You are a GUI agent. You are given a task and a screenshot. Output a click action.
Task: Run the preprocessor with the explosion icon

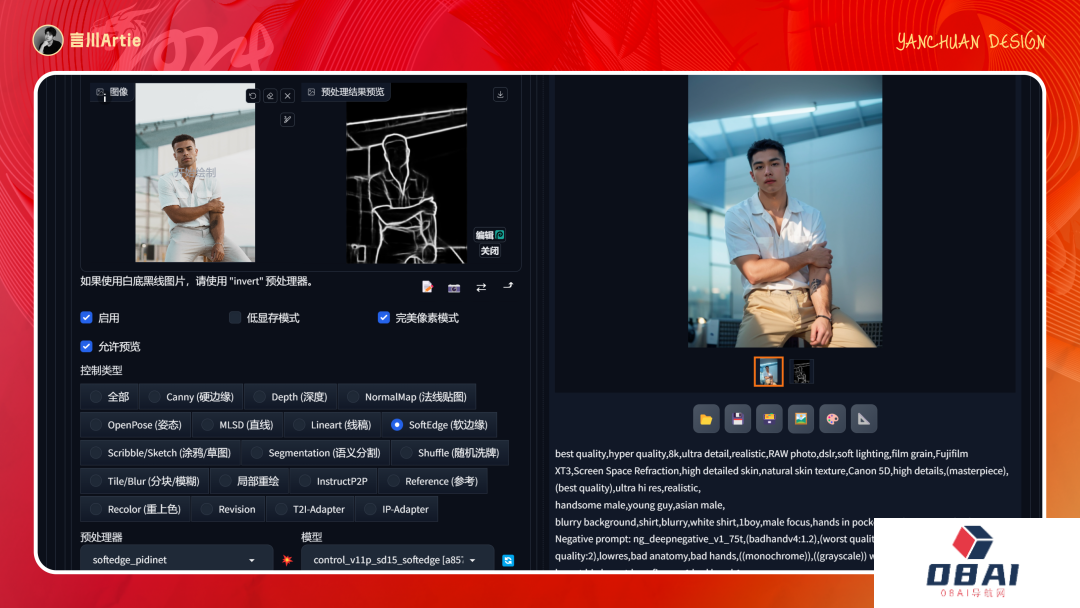[x=287, y=560]
